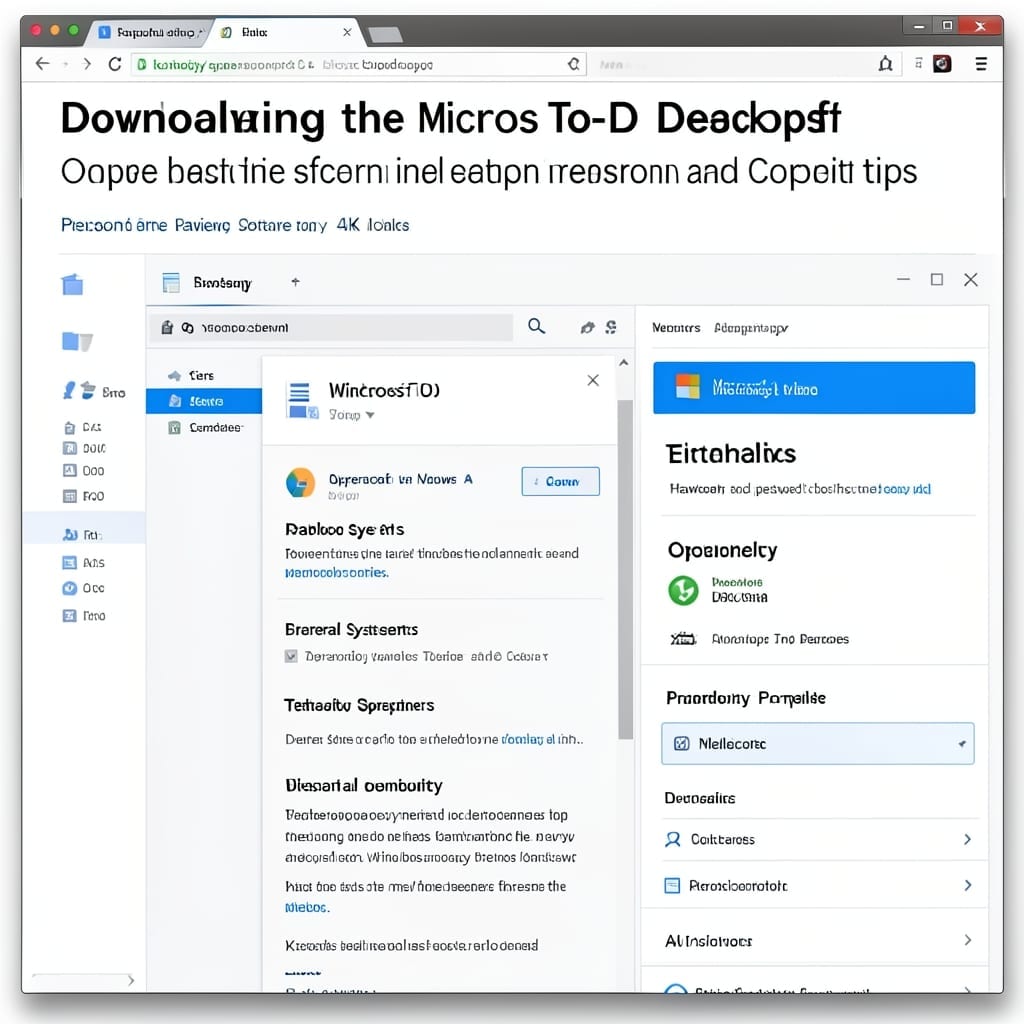1024x1024 pixels.
Task: Open the 'FOO' sidebar item
Action: [x=83, y=496]
